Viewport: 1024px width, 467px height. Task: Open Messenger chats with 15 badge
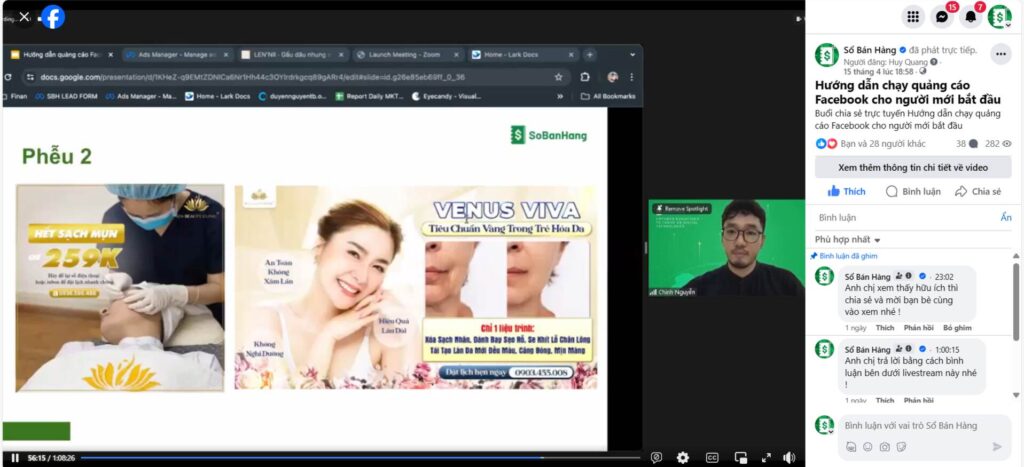pyautogui.click(x=942, y=17)
